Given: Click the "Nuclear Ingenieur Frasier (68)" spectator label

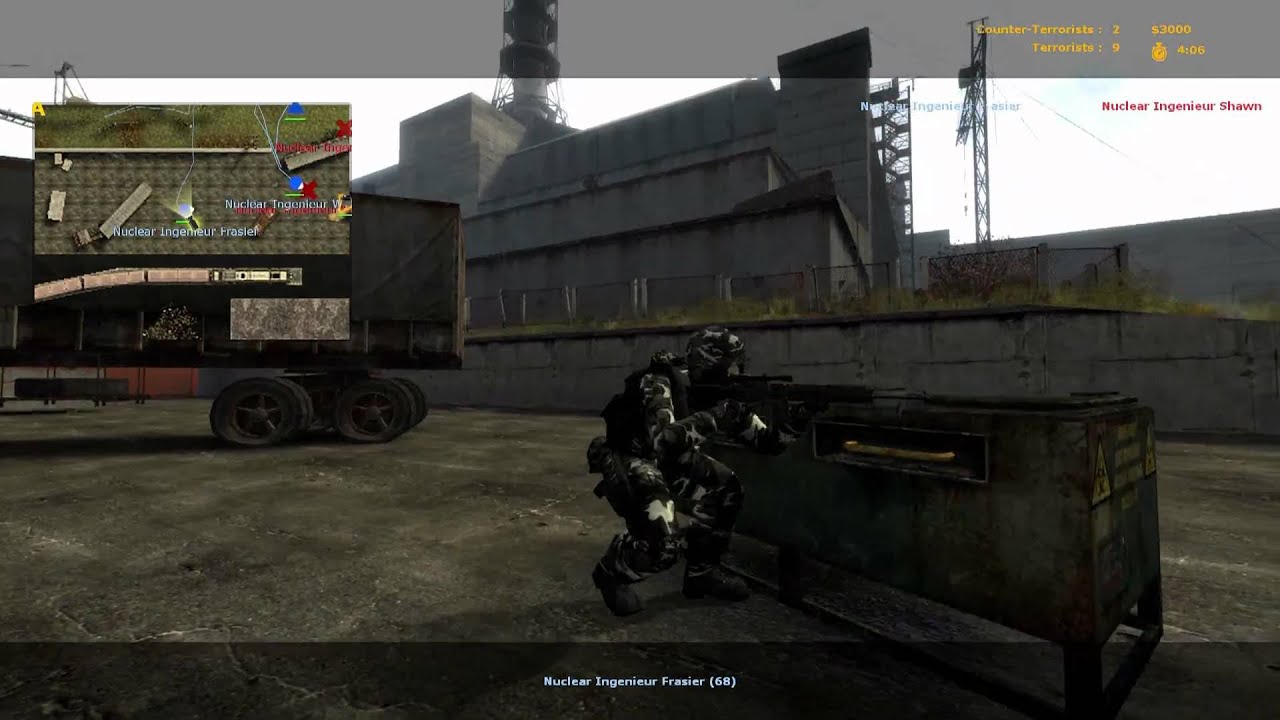Looking at the screenshot, I should tap(640, 681).
